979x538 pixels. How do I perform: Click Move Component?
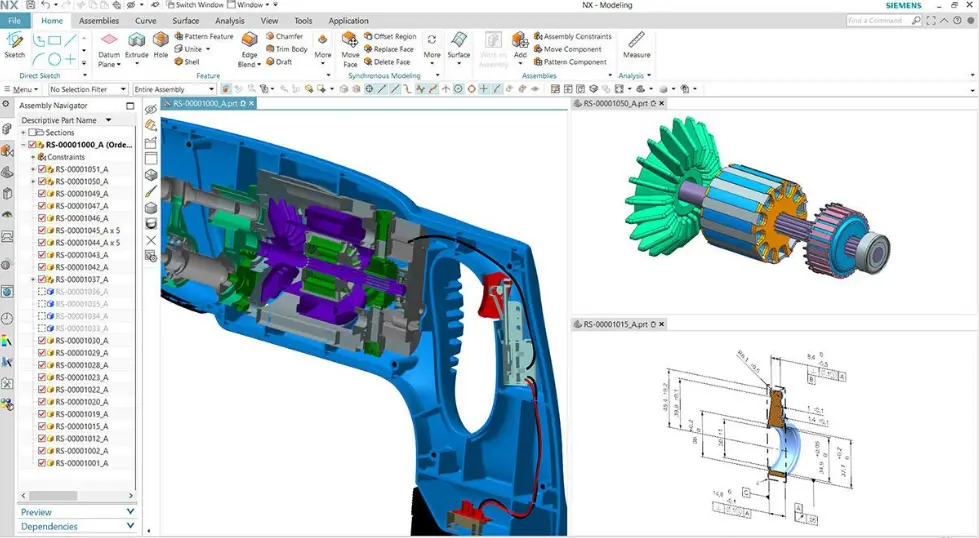[x=568, y=49]
